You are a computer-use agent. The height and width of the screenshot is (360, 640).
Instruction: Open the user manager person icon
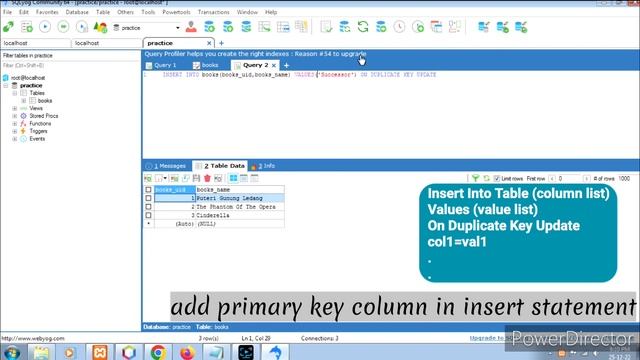point(191,27)
